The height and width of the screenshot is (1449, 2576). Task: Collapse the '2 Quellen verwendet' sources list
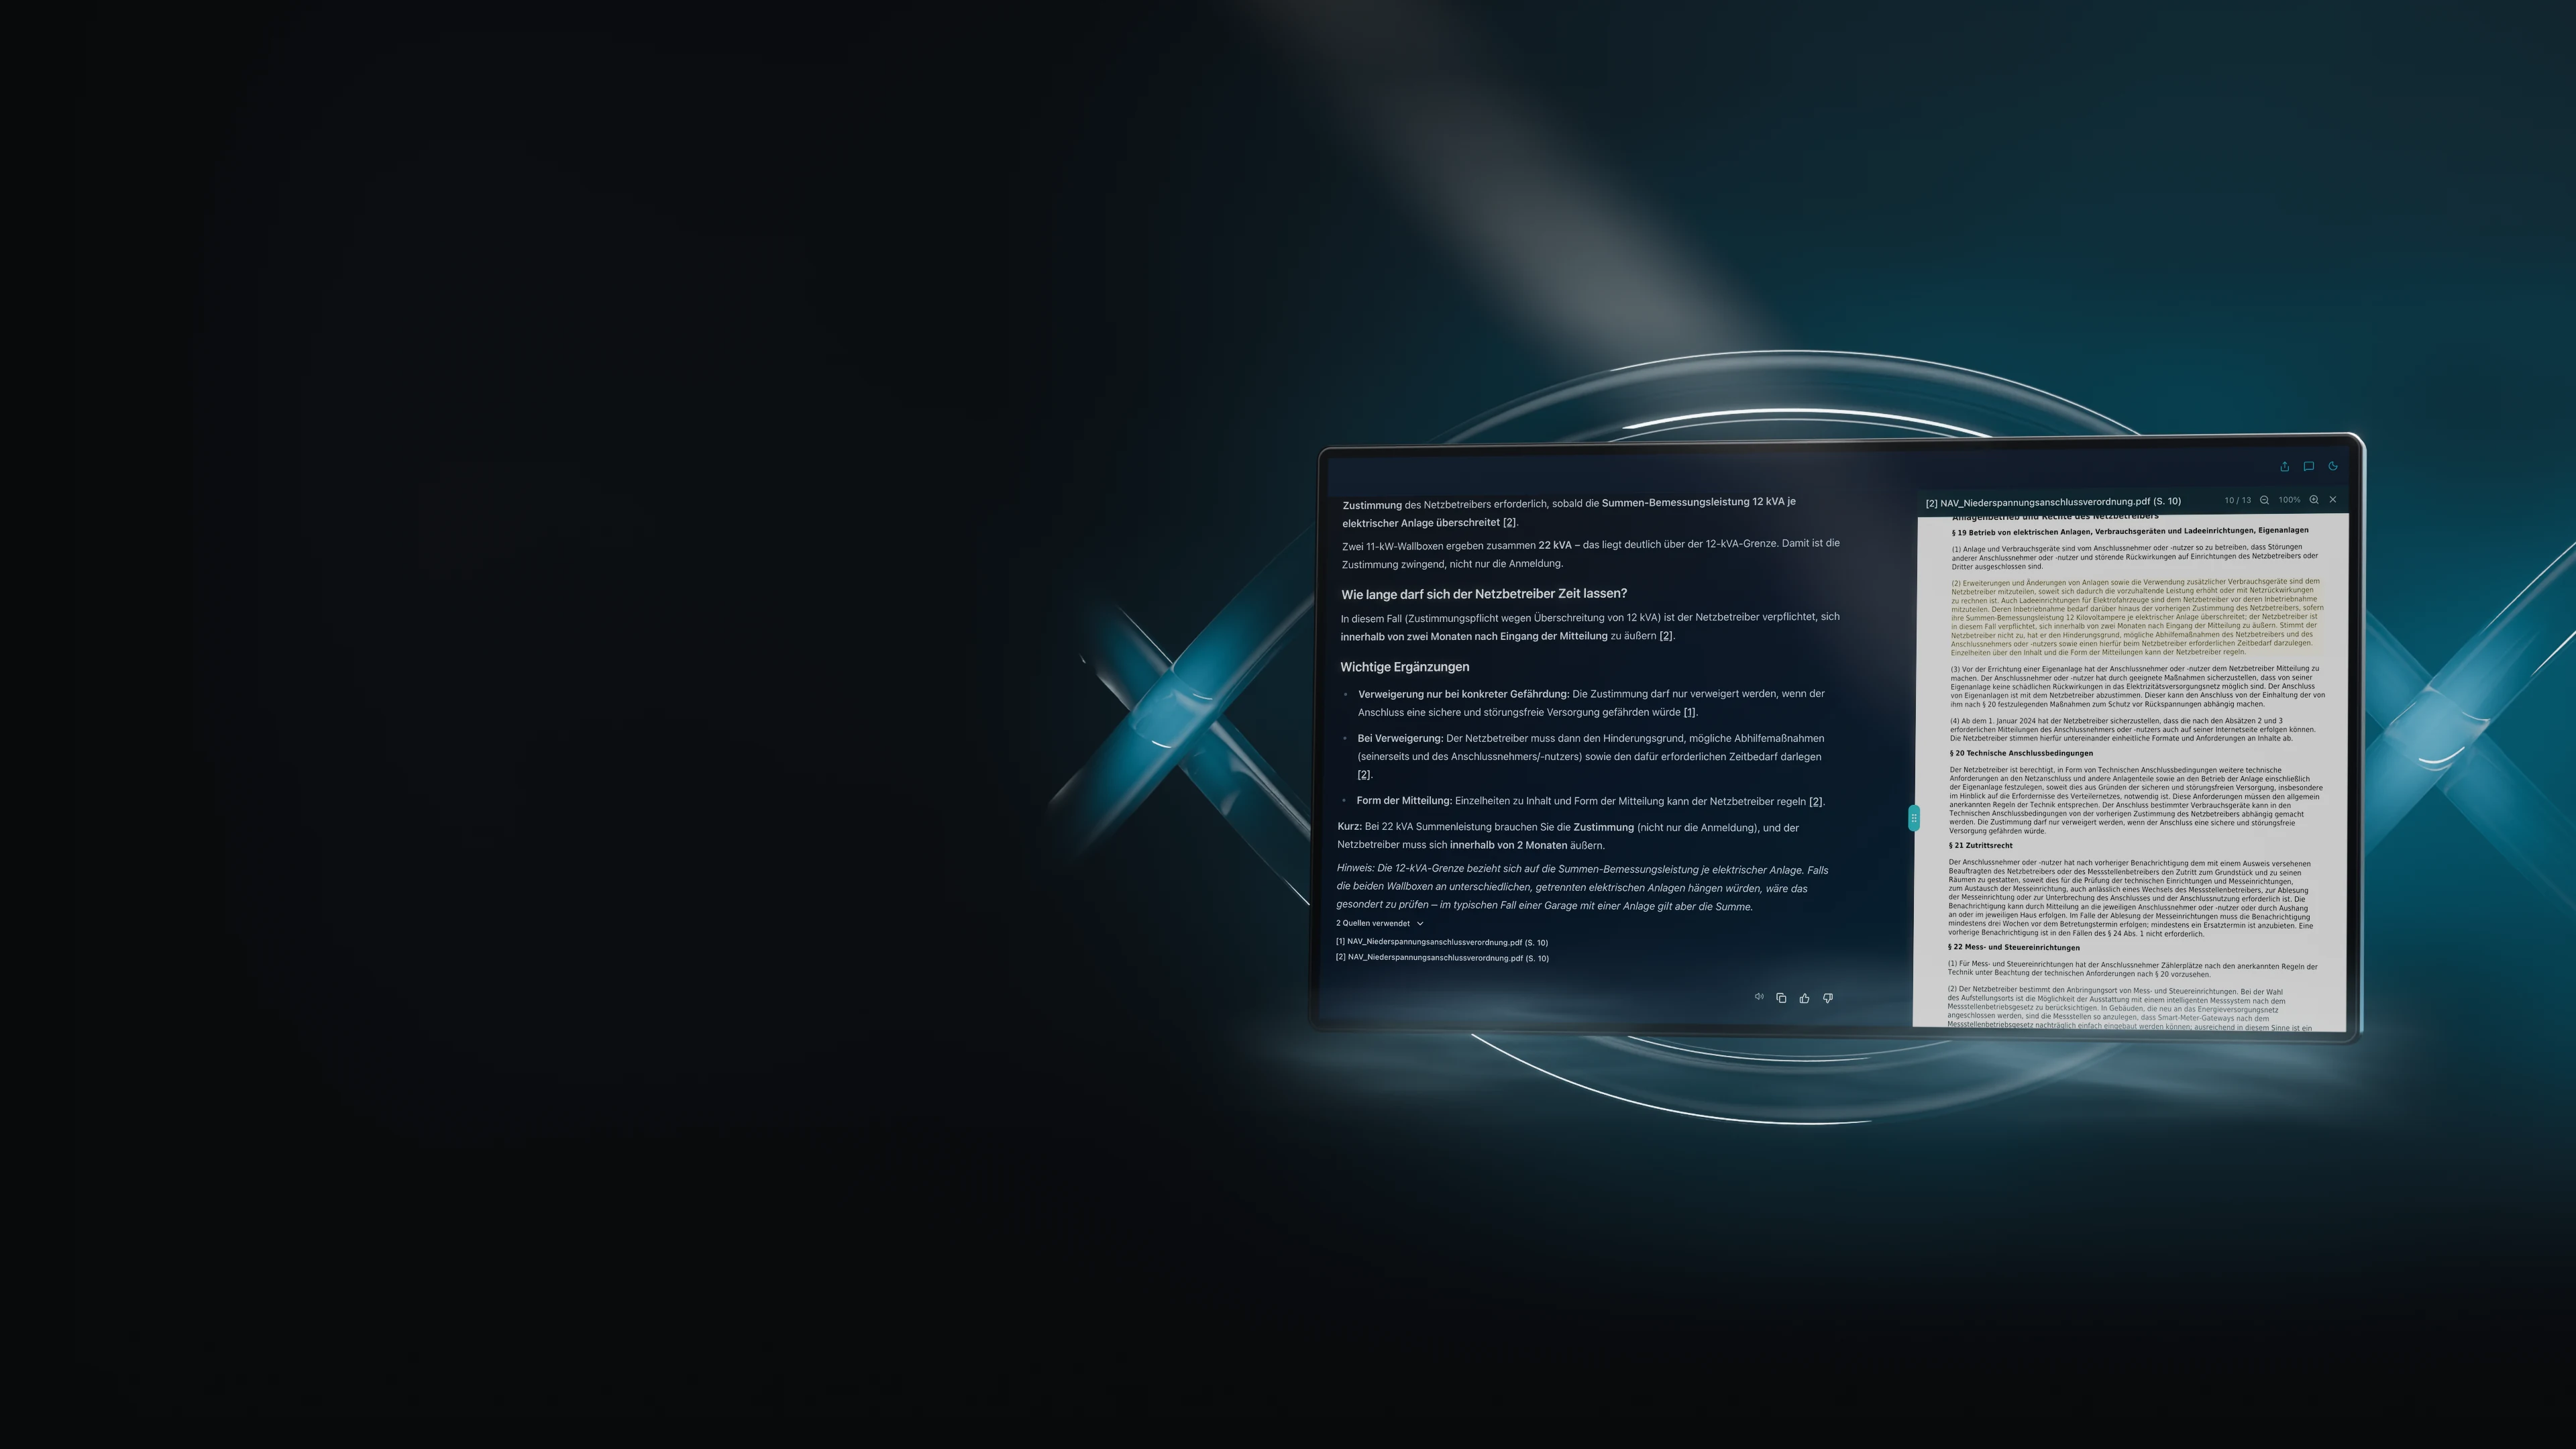(1380, 923)
